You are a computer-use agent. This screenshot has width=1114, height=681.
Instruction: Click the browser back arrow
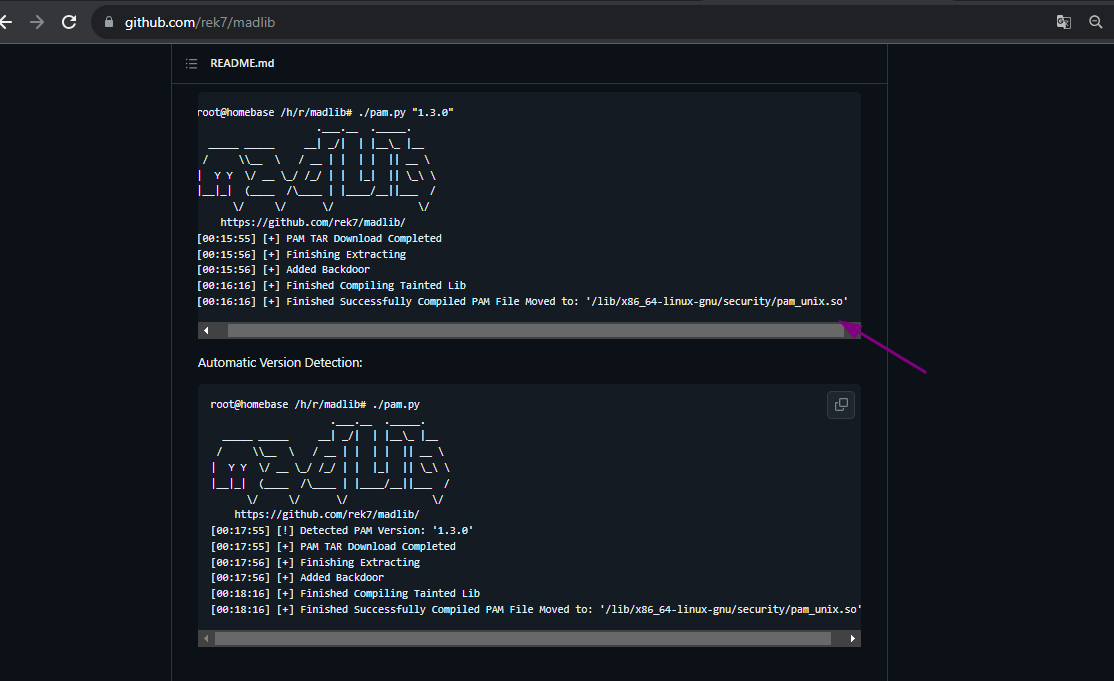[6, 22]
